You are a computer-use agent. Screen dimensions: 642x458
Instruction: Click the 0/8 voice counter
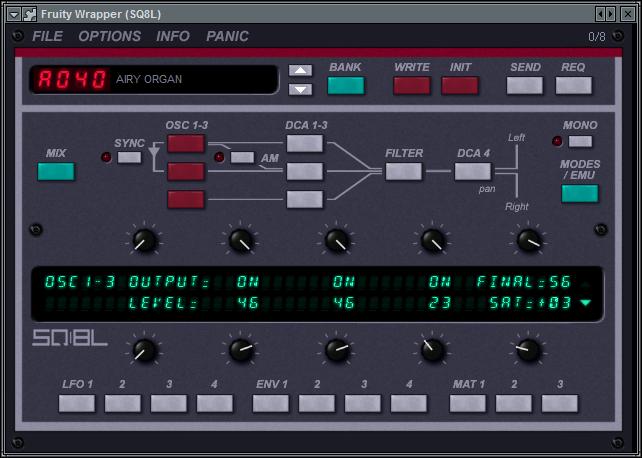tap(597, 37)
